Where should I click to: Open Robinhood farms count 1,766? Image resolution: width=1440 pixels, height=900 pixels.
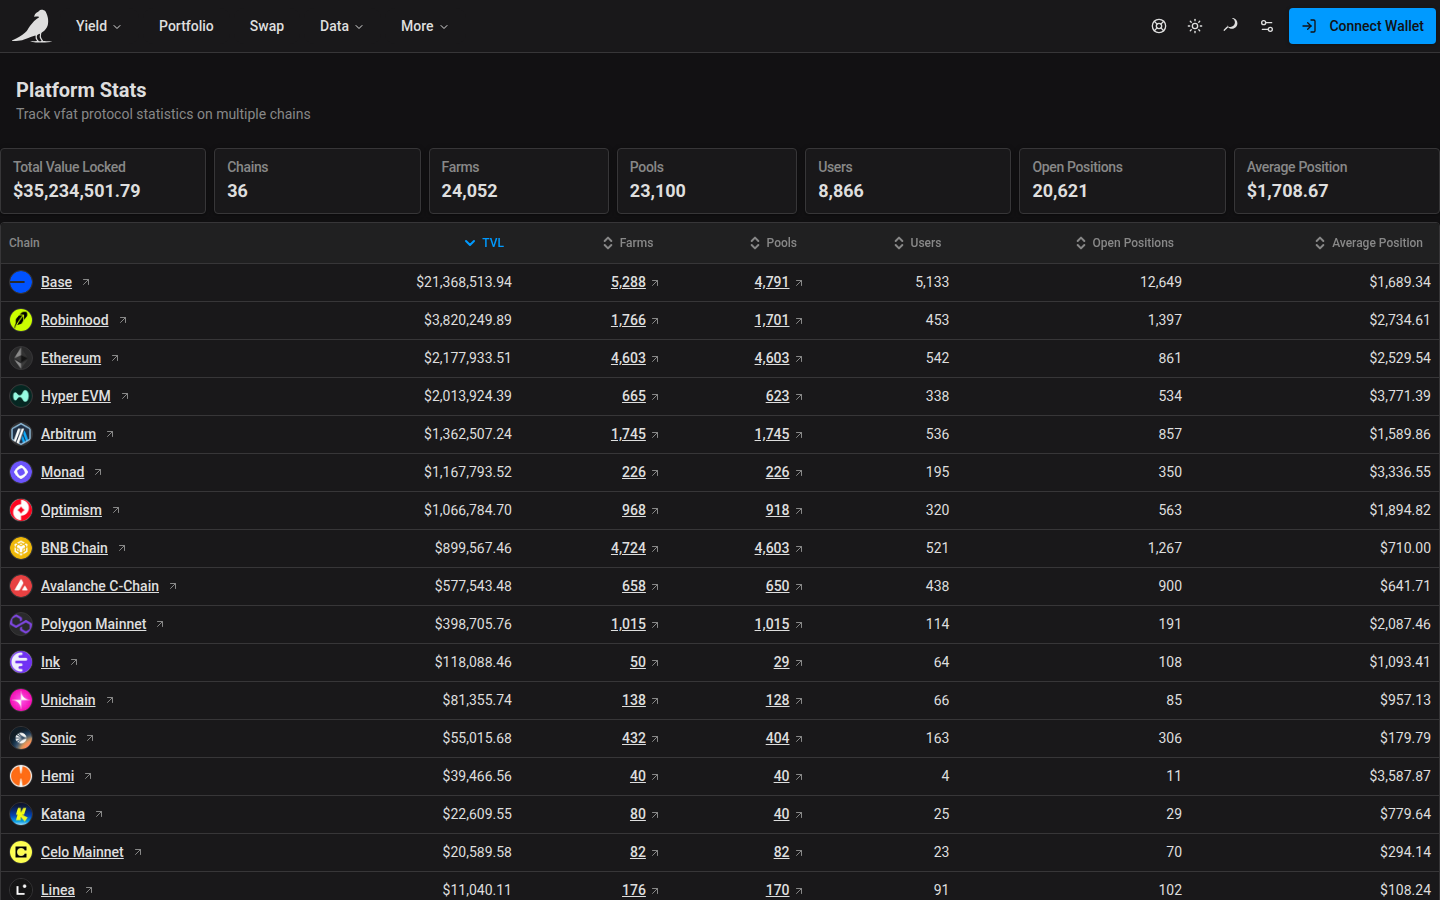(x=628, y=320)
